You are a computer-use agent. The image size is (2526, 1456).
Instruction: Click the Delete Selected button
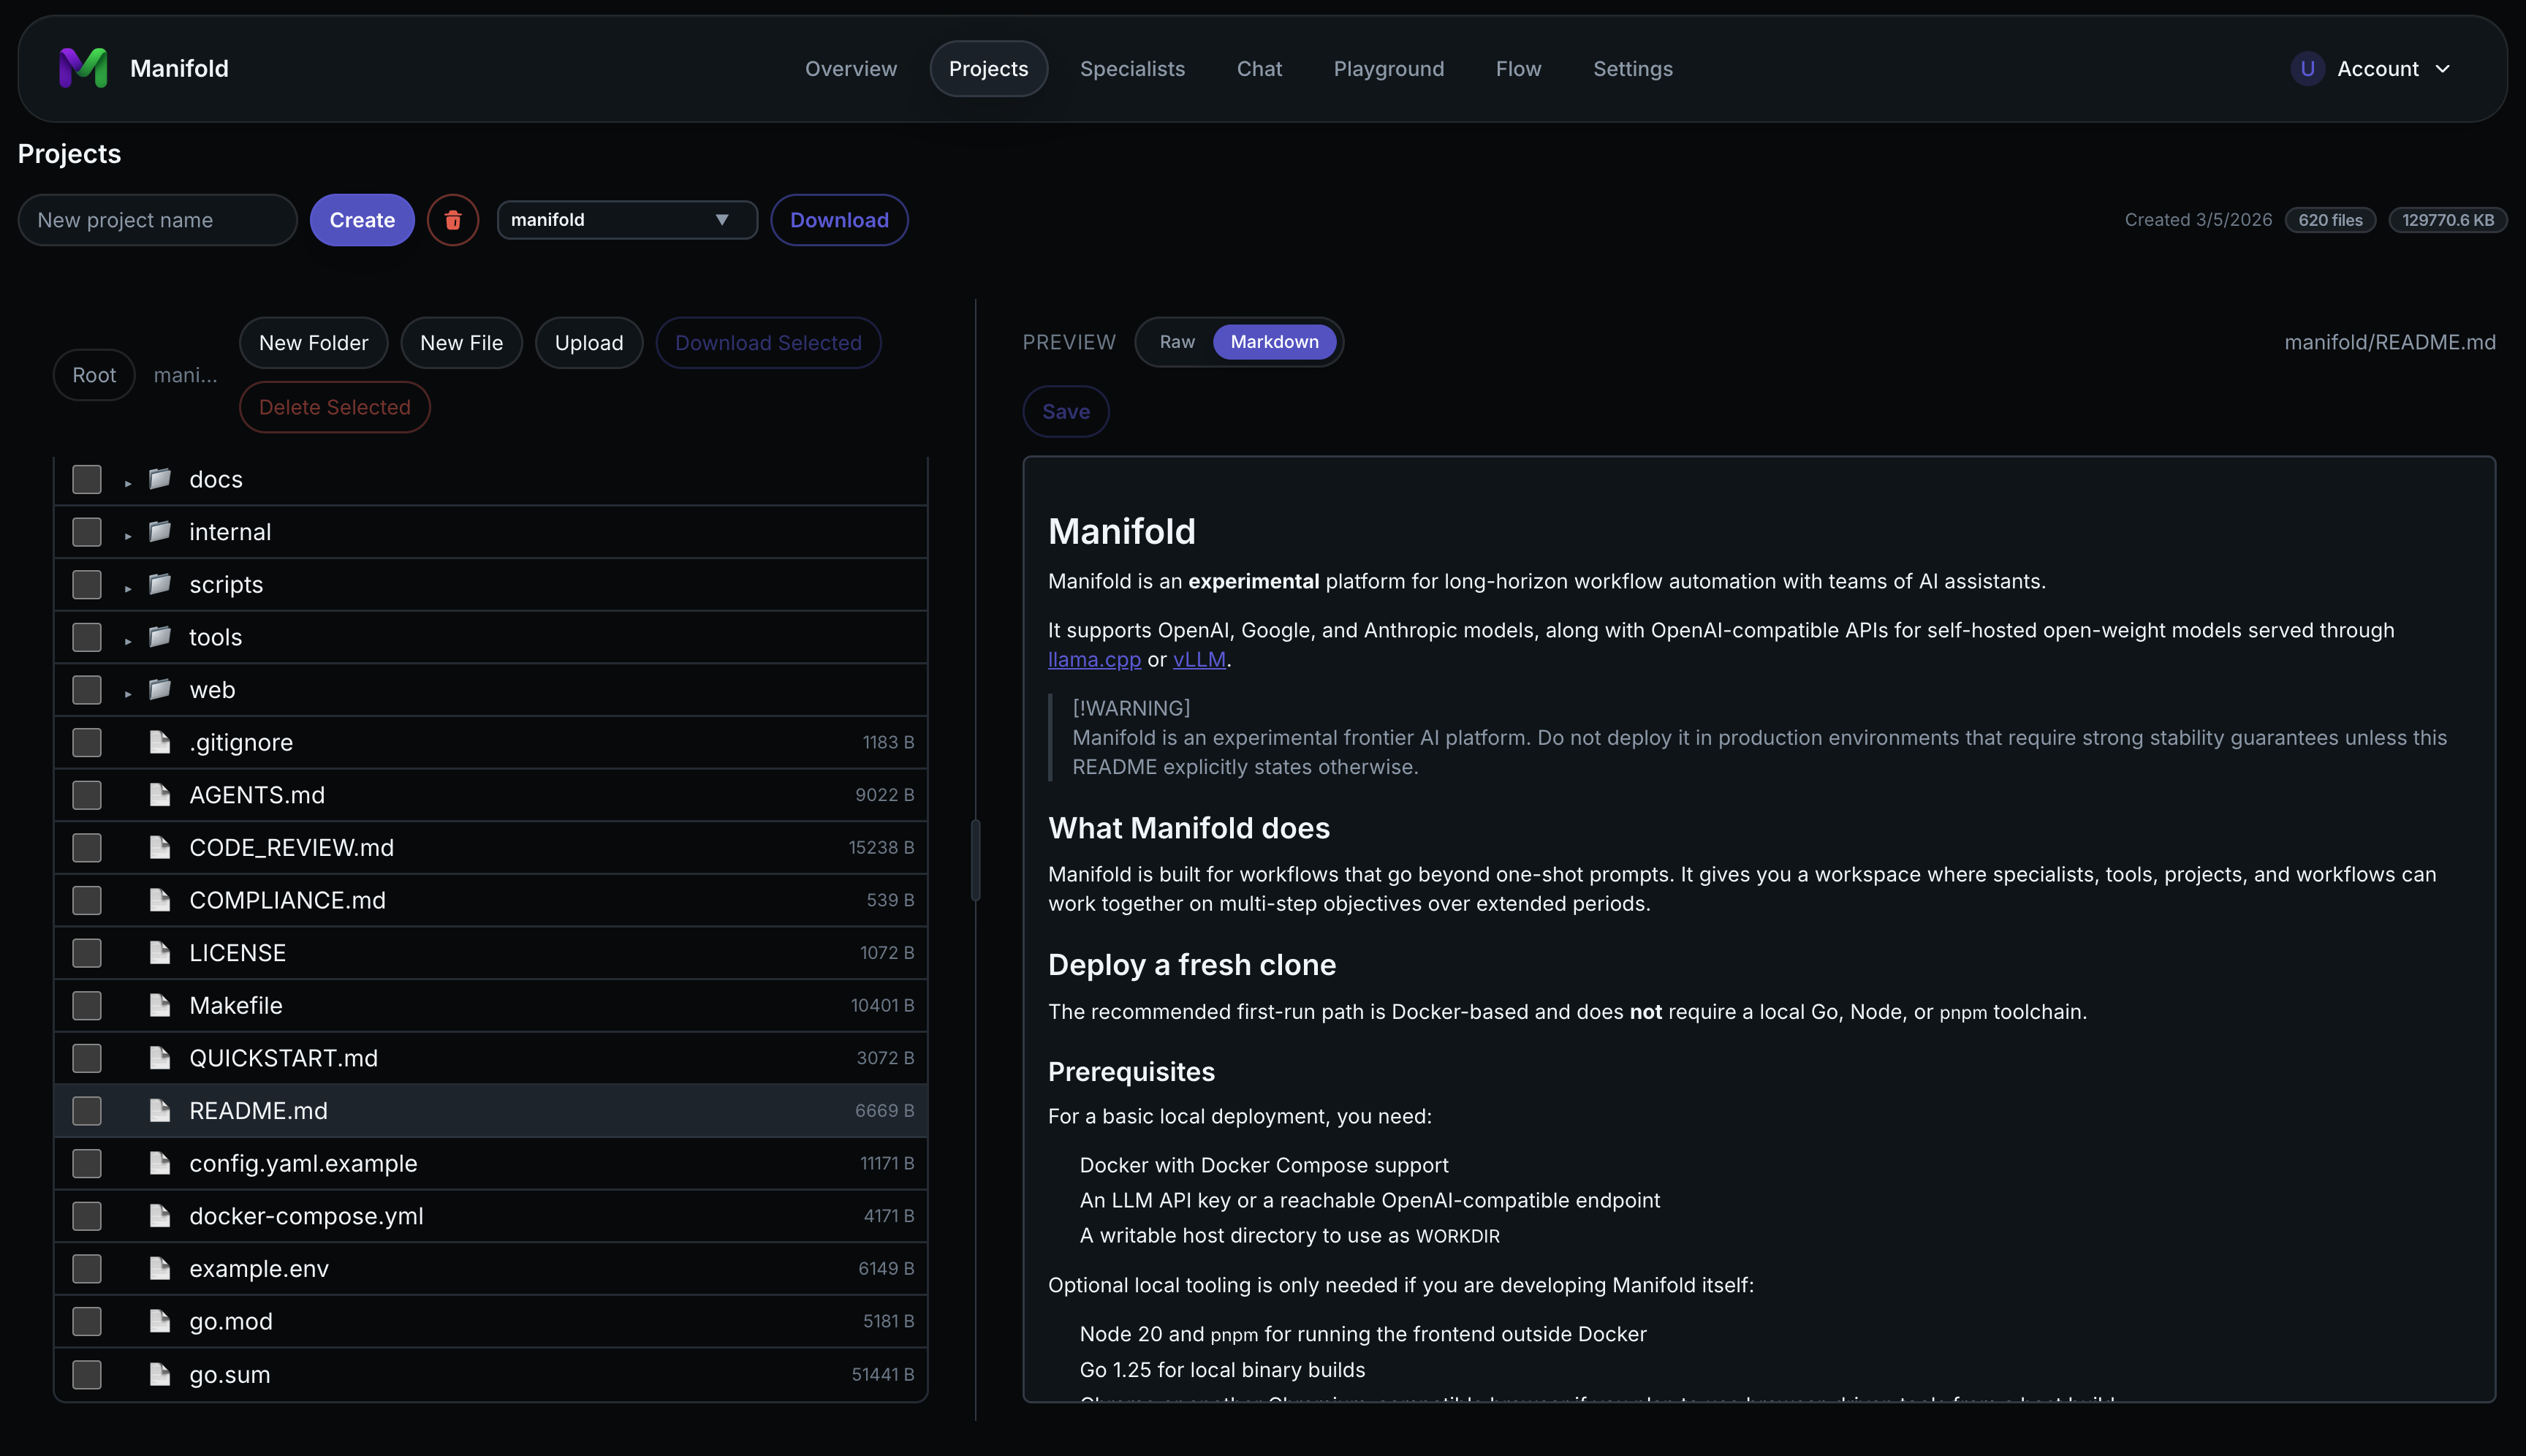334,407
